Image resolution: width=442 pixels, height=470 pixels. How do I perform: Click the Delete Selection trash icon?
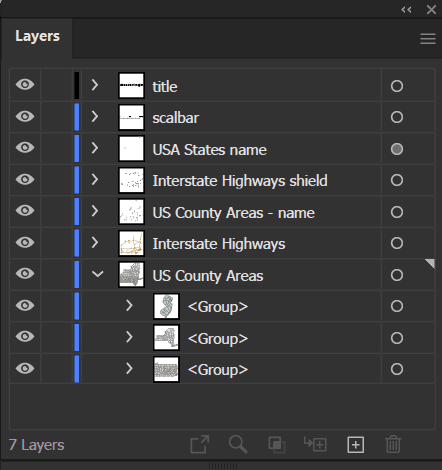click(x=393, y=444)
